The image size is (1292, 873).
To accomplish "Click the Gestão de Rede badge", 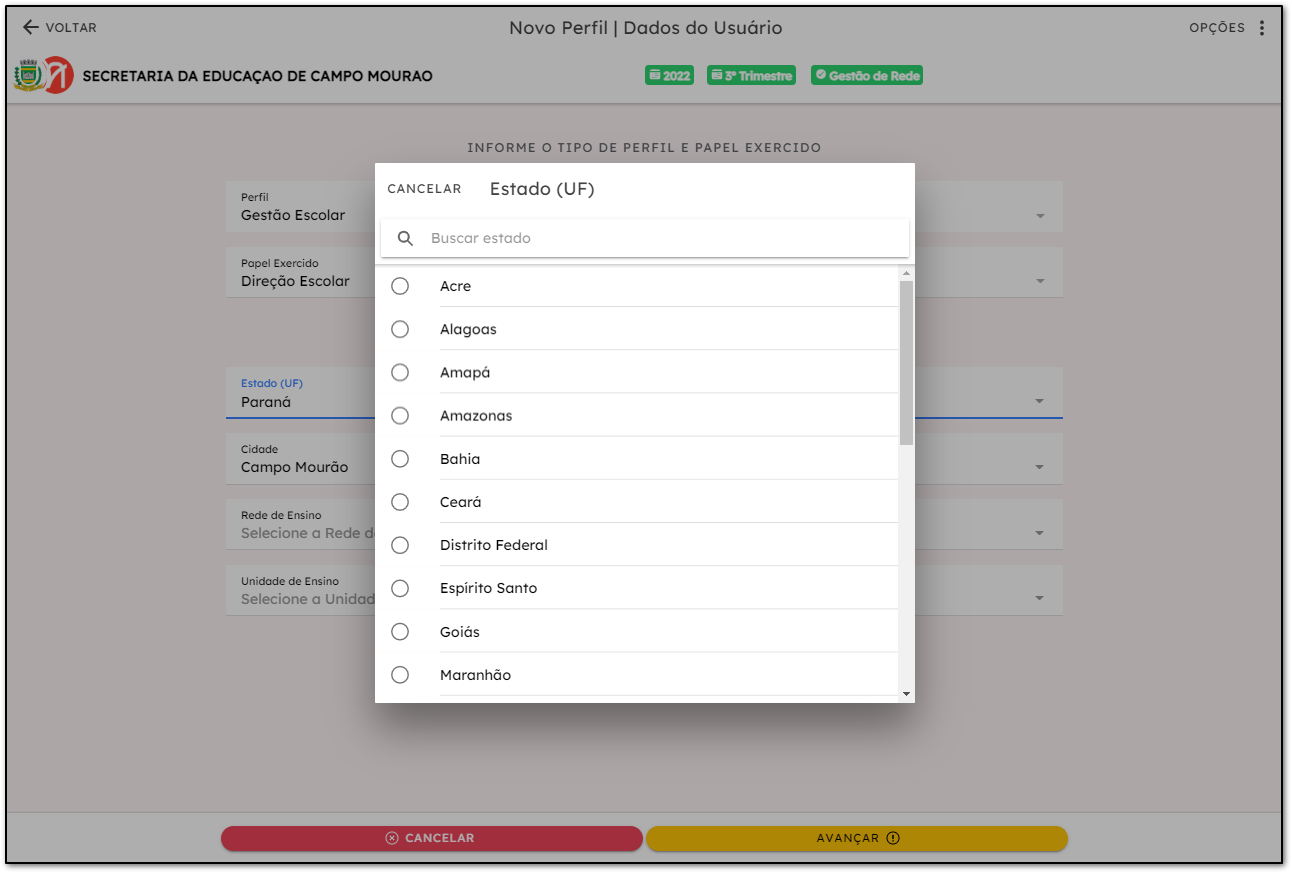I will point(866,76).
